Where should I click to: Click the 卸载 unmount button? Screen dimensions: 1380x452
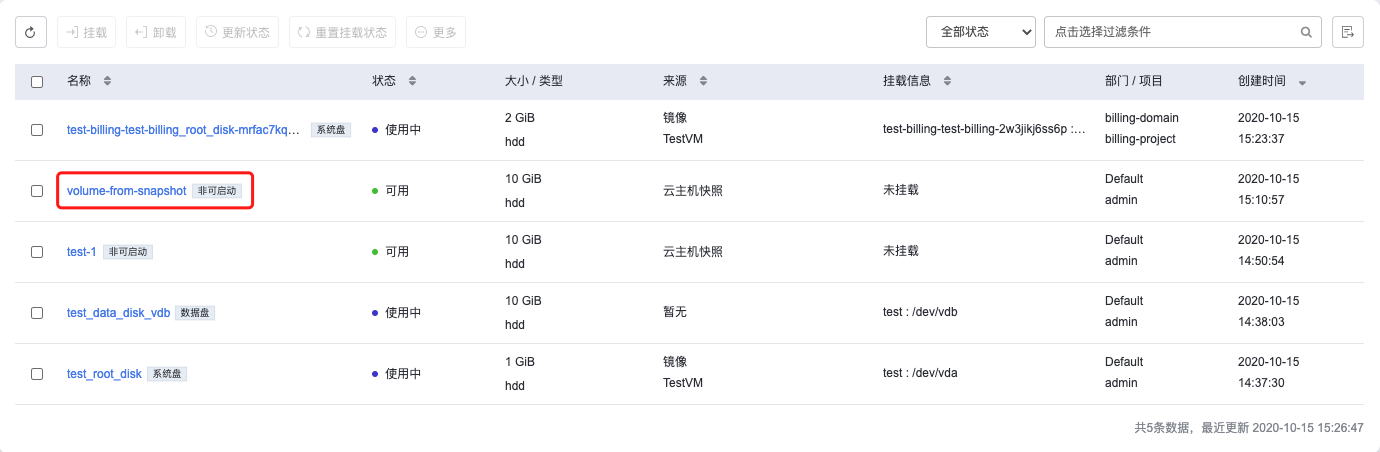click(x=155, y=32)
